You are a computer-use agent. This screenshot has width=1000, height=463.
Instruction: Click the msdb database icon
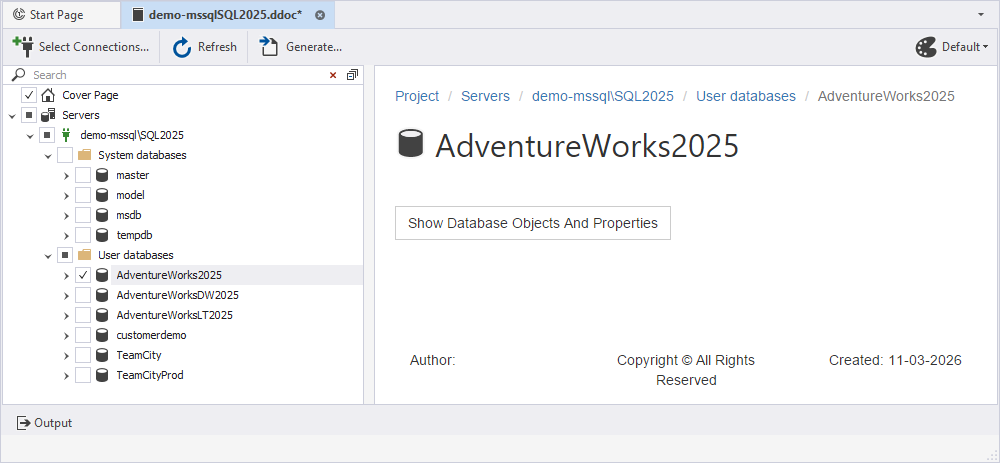pos(102,215)
